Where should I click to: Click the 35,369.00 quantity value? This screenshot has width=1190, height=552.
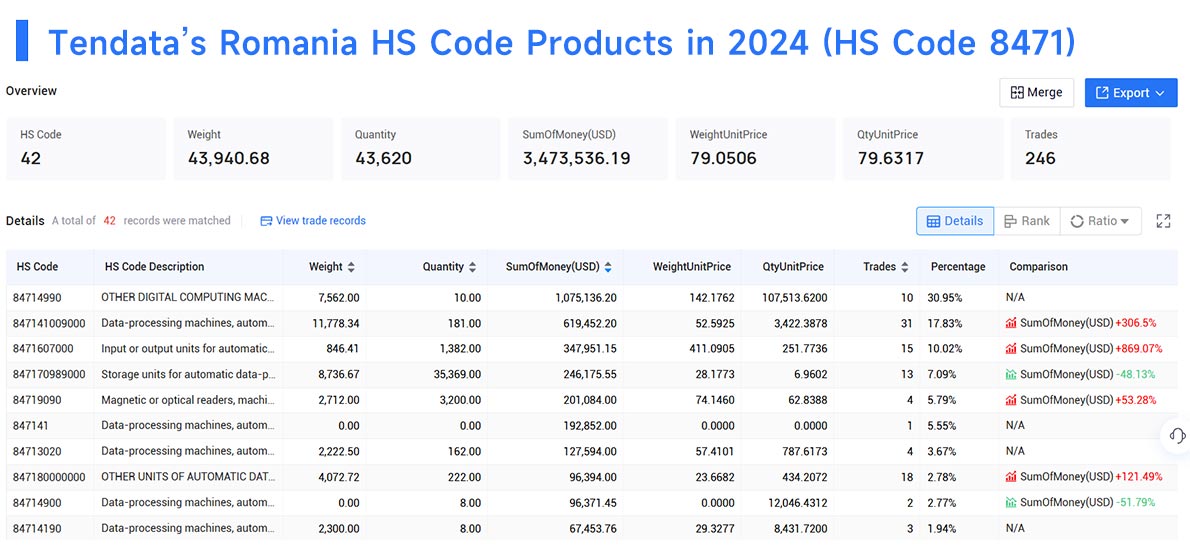457,374
